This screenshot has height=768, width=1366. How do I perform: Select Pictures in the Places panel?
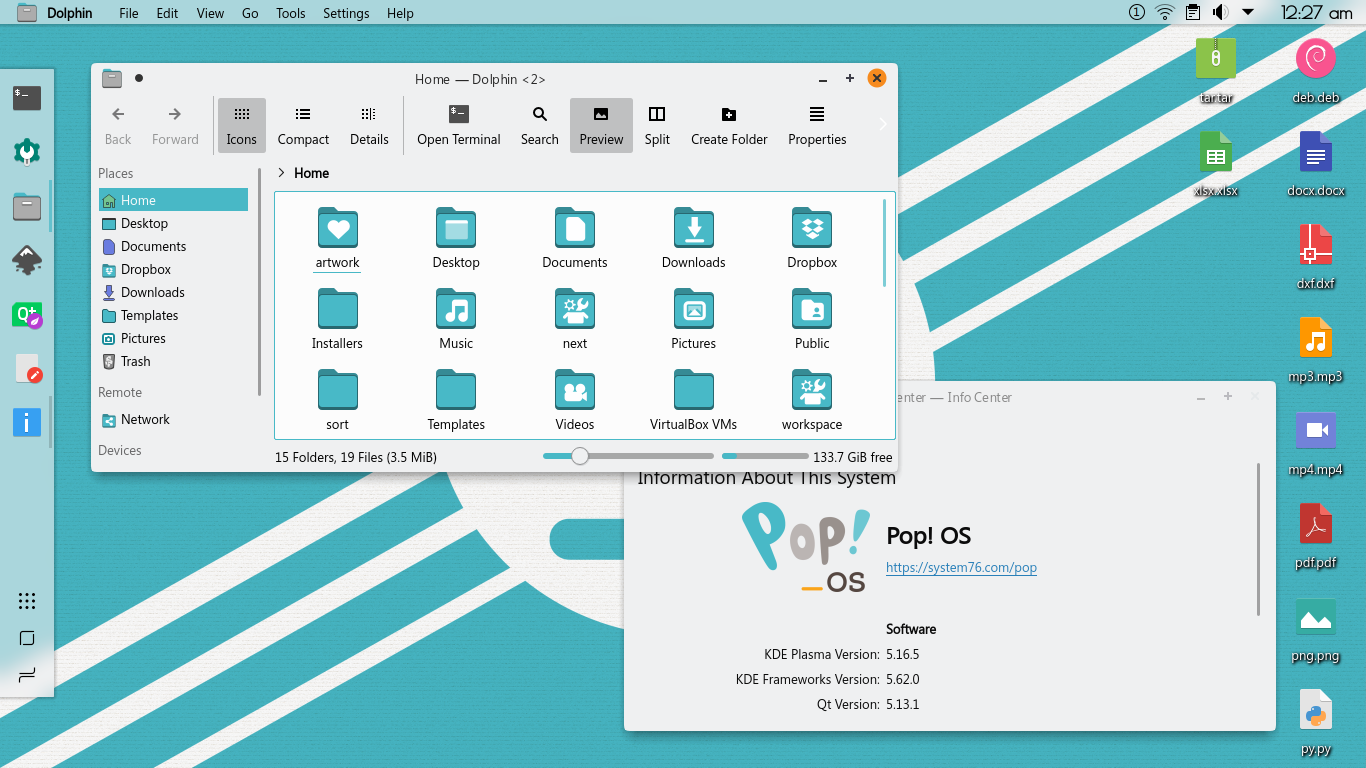pyautogui.click(x=173, y=338)
